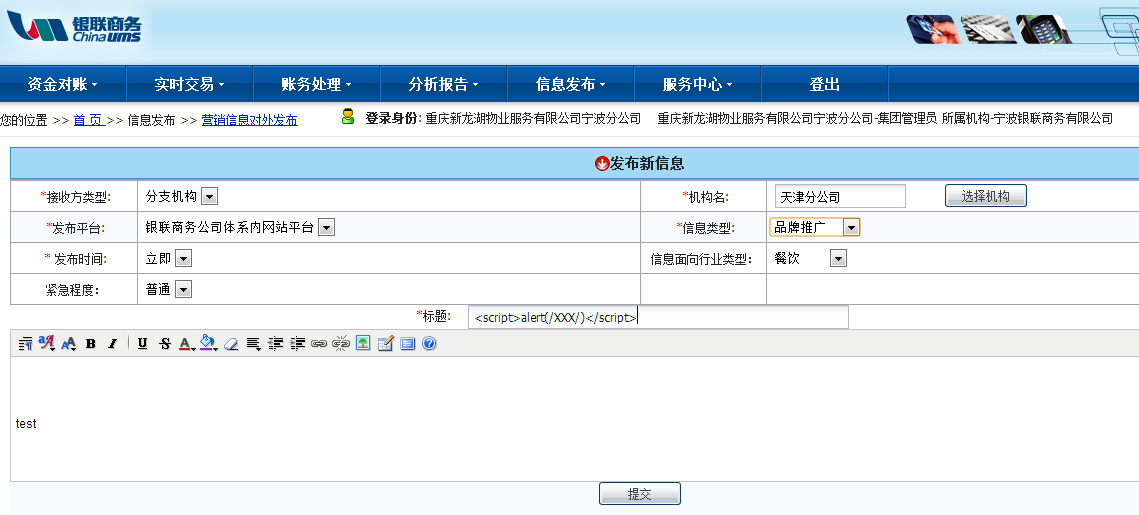Click the 发布新信息 header text
The image size is (1139, 515).
tap(646, 164)
